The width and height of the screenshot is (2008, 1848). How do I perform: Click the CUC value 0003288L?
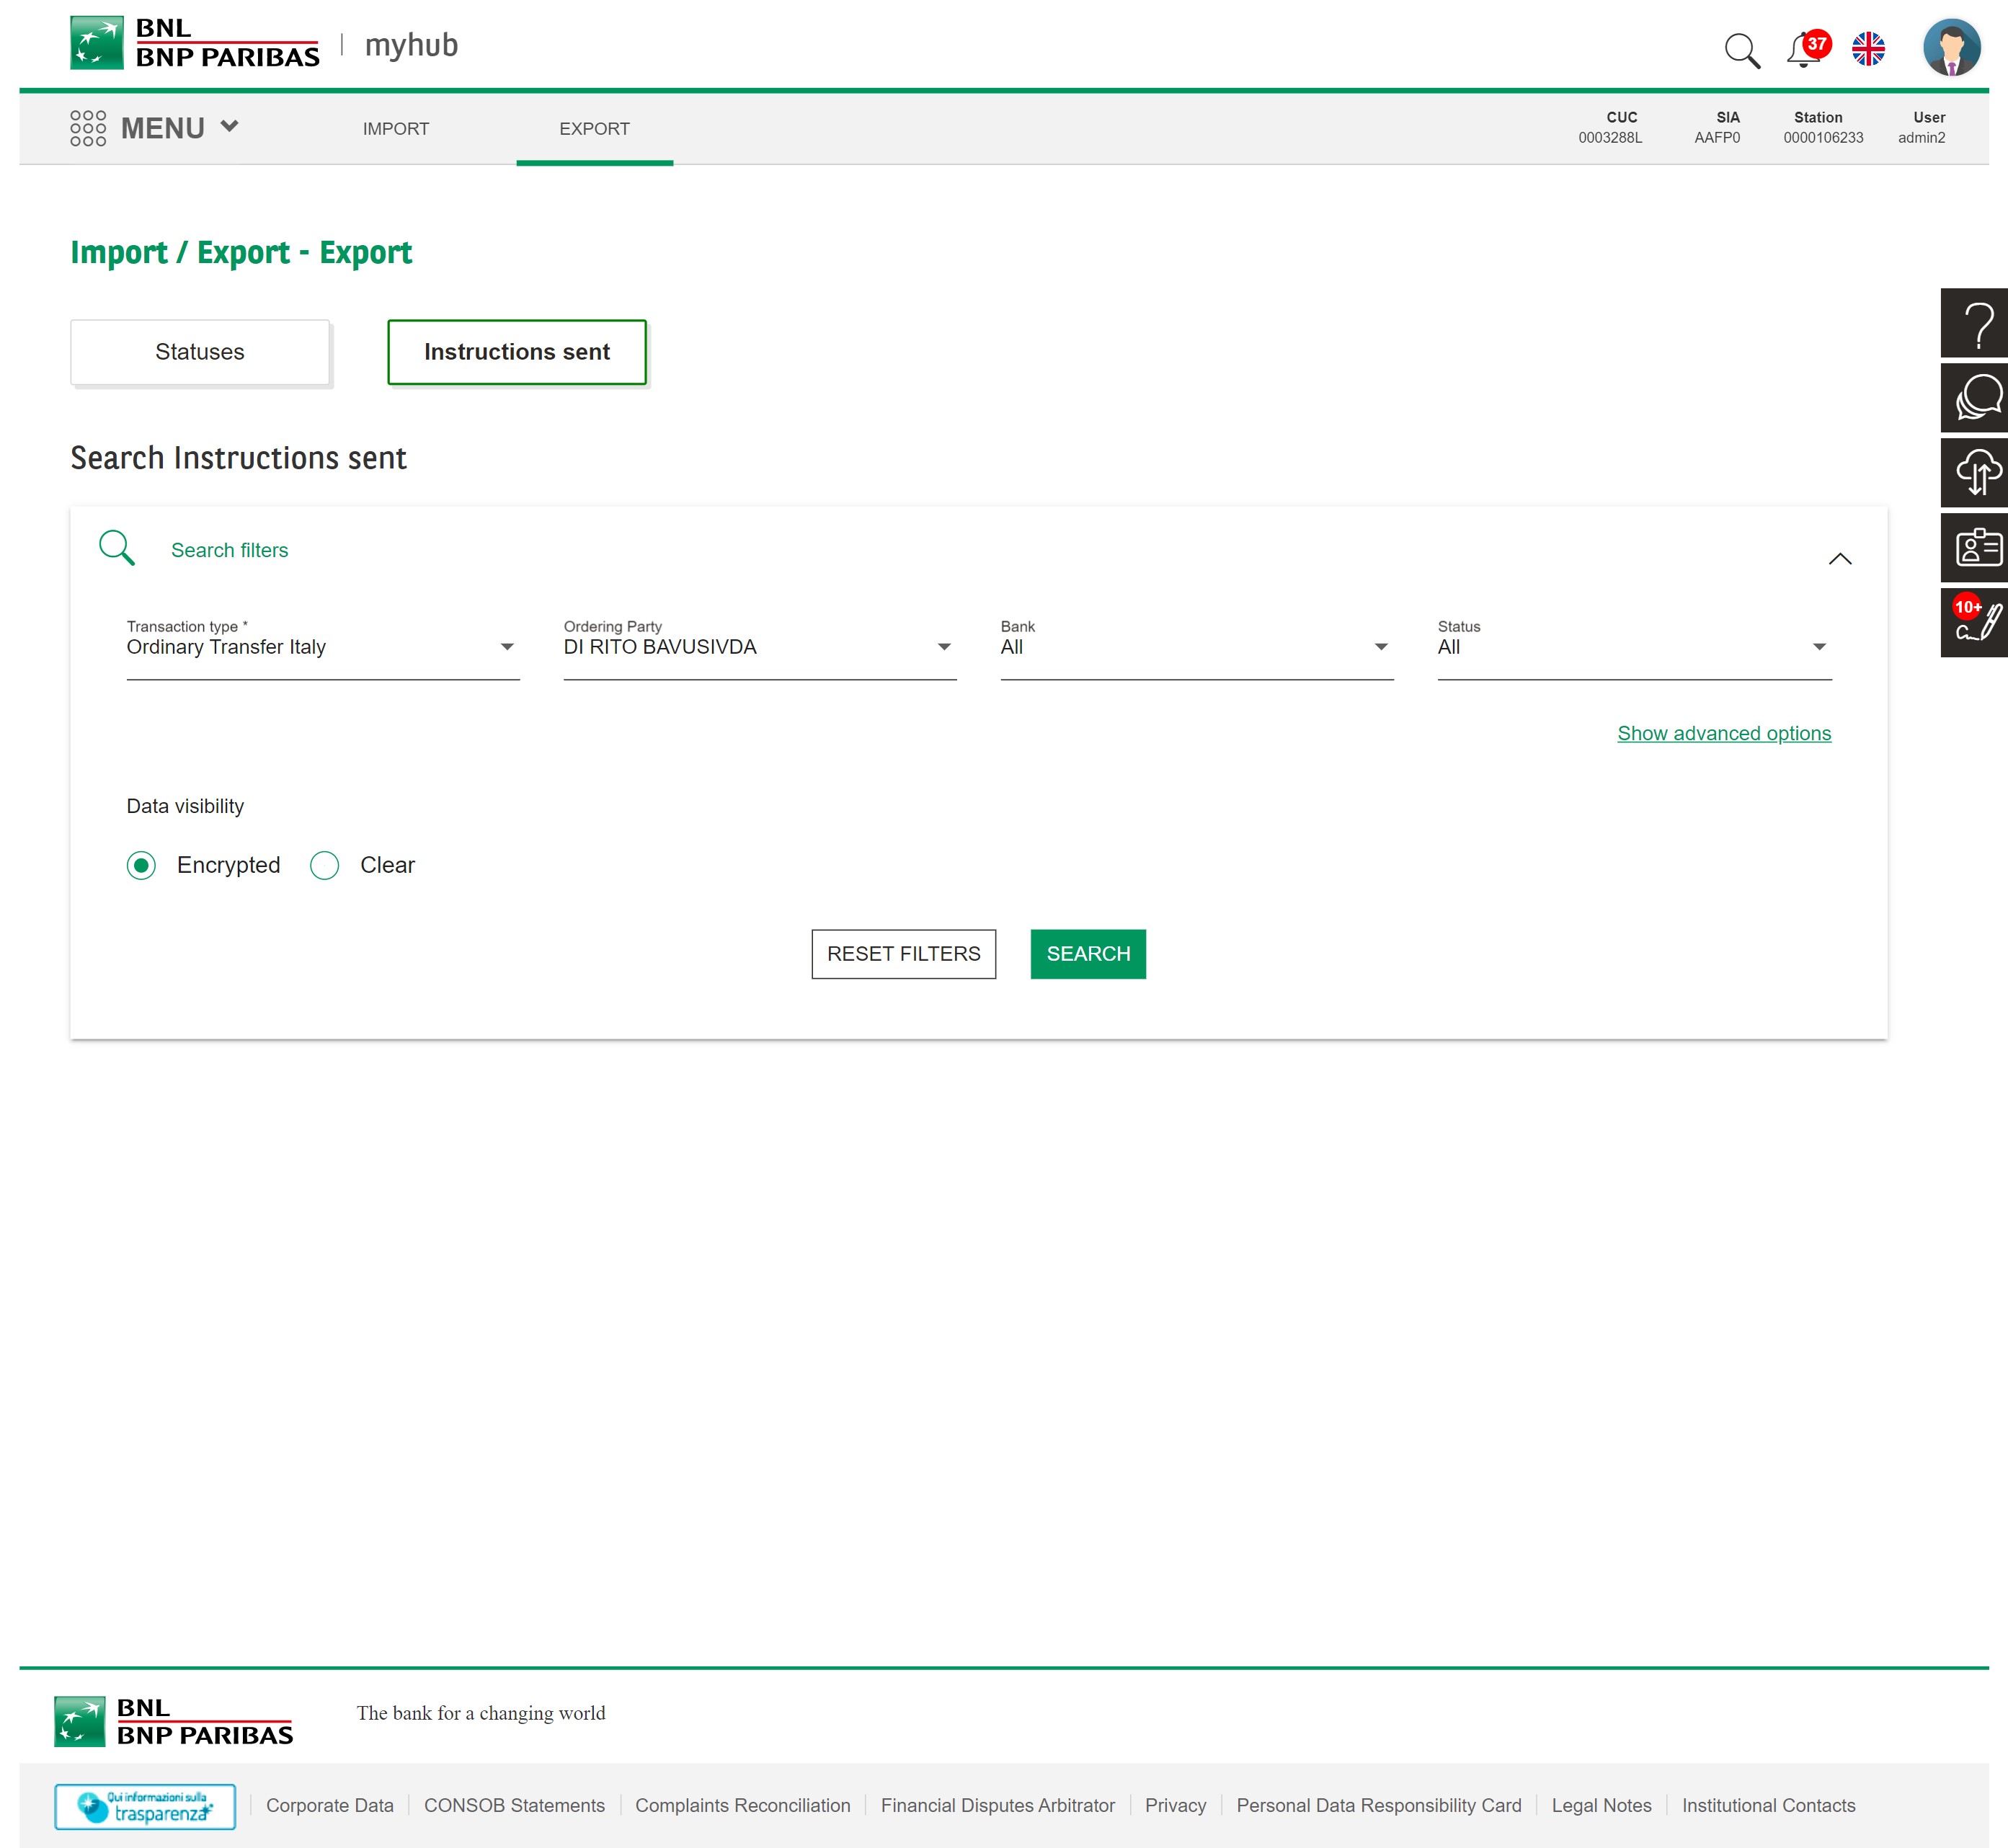tap(1610, 138)
